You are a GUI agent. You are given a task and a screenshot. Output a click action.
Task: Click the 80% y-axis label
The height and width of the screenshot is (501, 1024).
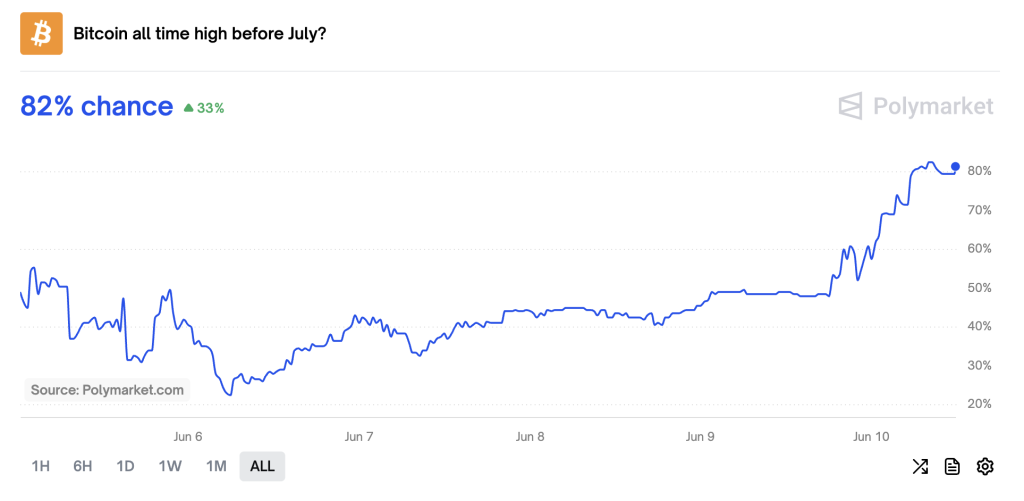point(979,171)
